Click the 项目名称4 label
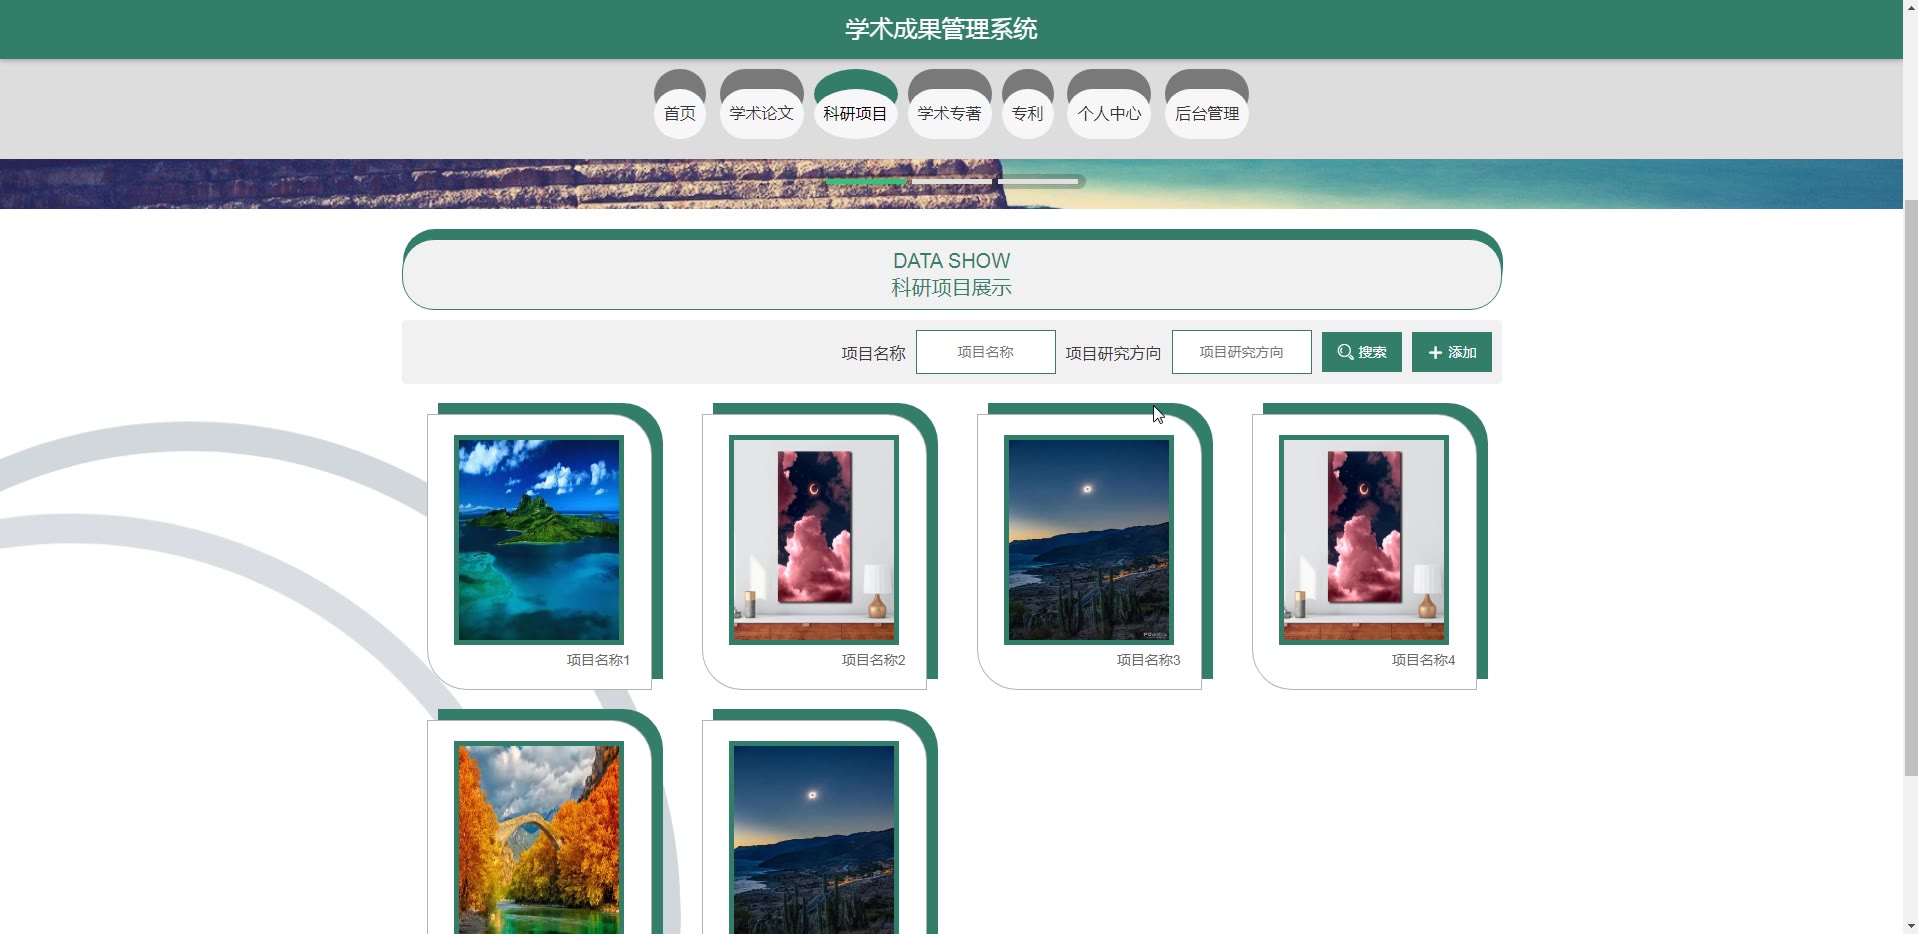This screenshot has height=934, width=1918. (1423, 660)
